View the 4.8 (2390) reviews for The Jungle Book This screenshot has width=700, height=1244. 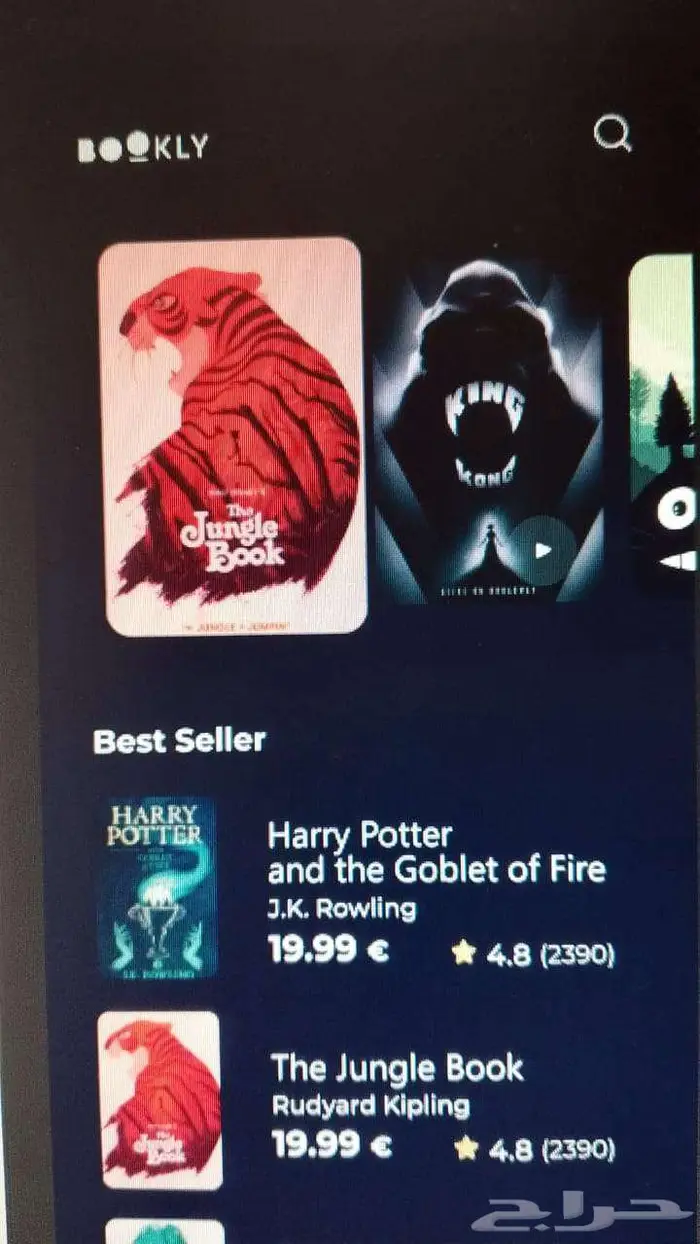pyautogui.click(x=552, y=1150)
